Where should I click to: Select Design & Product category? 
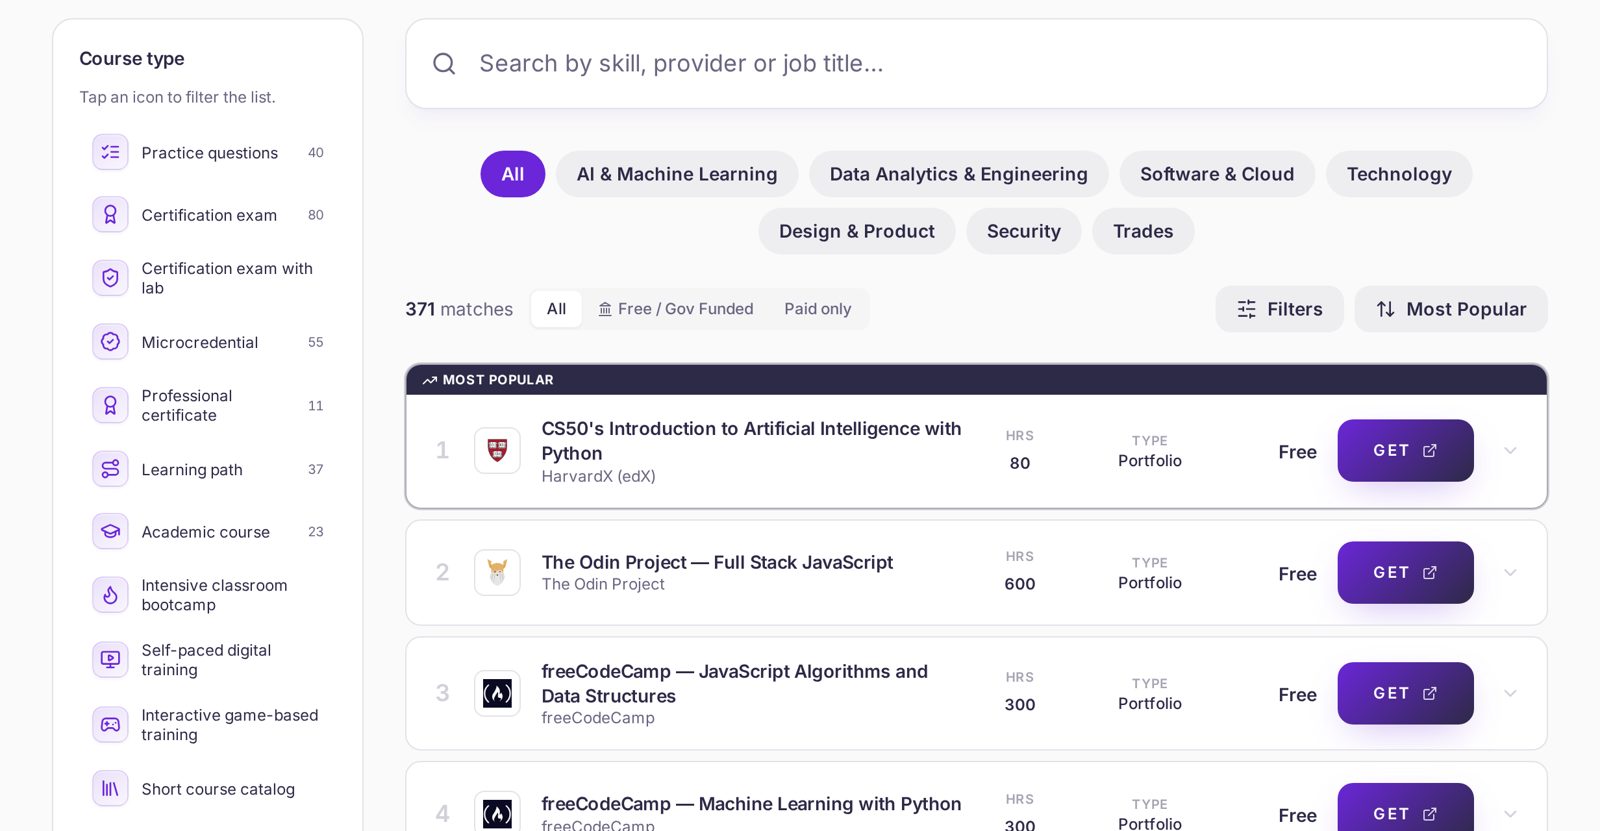[857, 231]
